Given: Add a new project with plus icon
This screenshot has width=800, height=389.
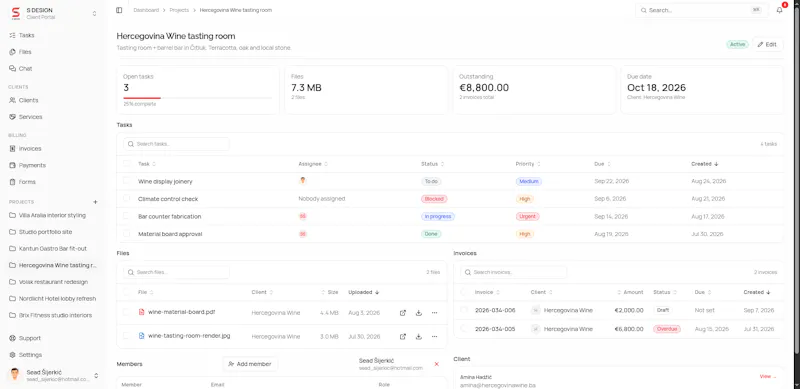Looking at the screenshot, I should click(x=95, y=202).
